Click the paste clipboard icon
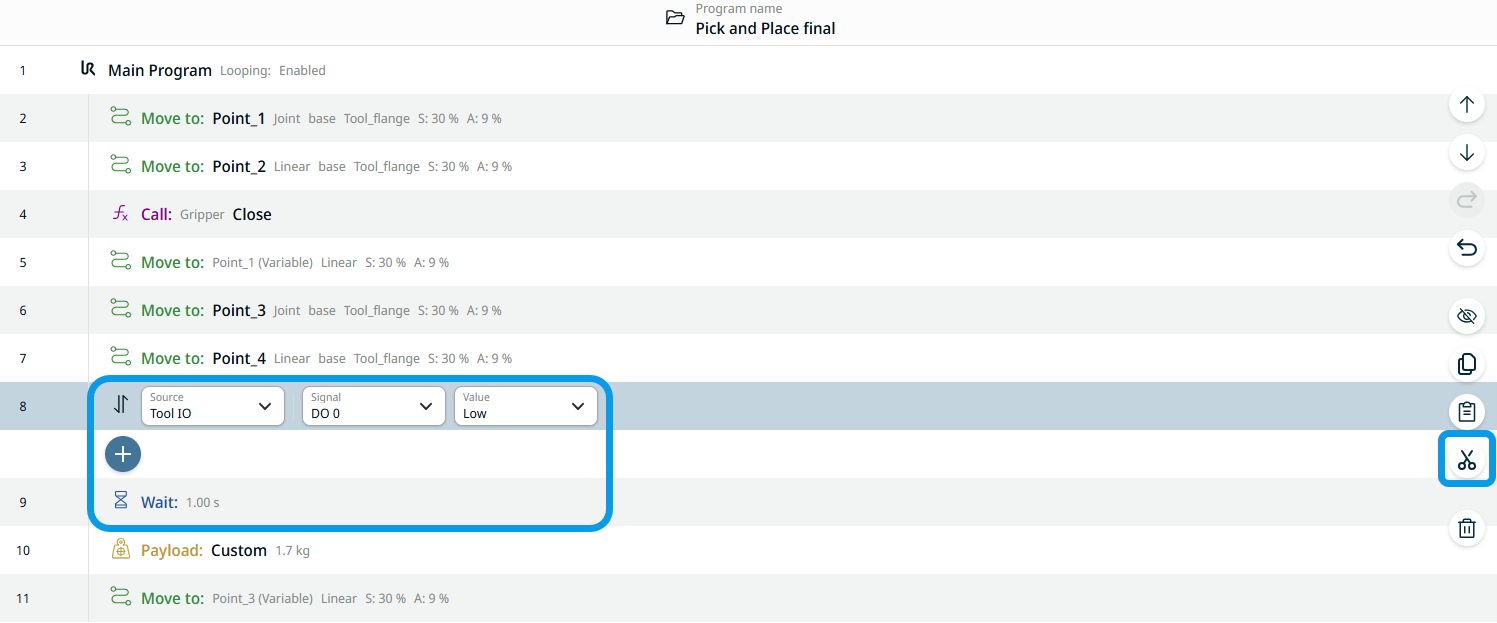Viewport: 1497px width, 623px height. click(1466, 412)
